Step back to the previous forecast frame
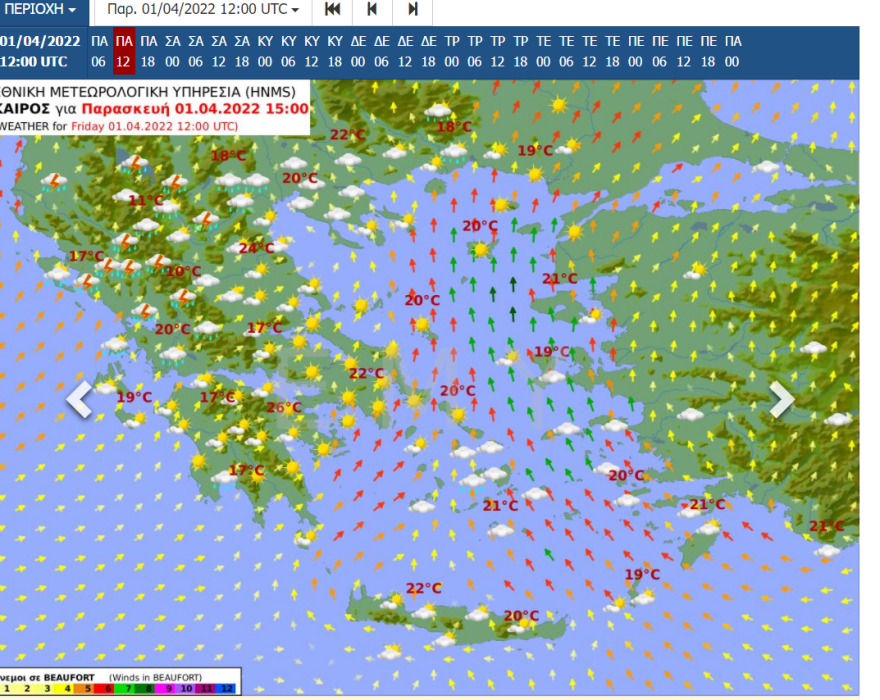880x700 pixels. click(372, 10)
